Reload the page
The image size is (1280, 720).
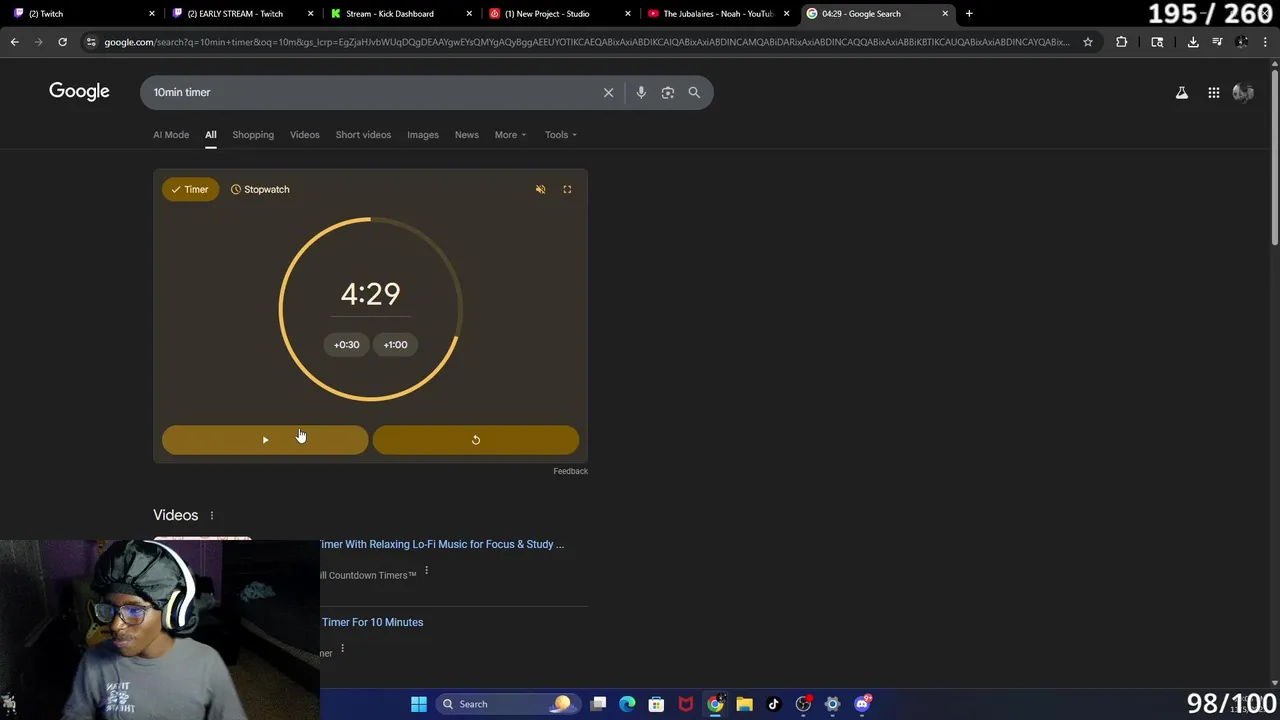click(62, 42)
